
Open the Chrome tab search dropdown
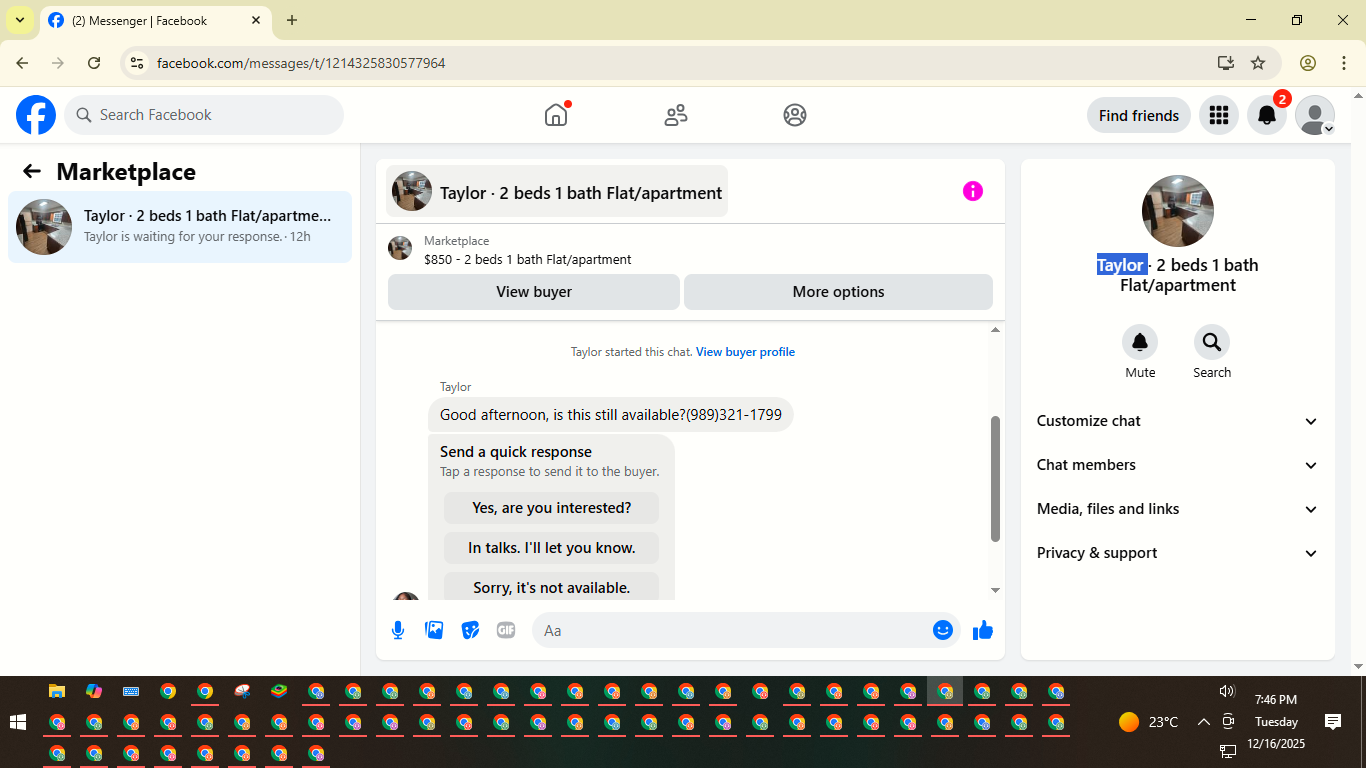20,20
